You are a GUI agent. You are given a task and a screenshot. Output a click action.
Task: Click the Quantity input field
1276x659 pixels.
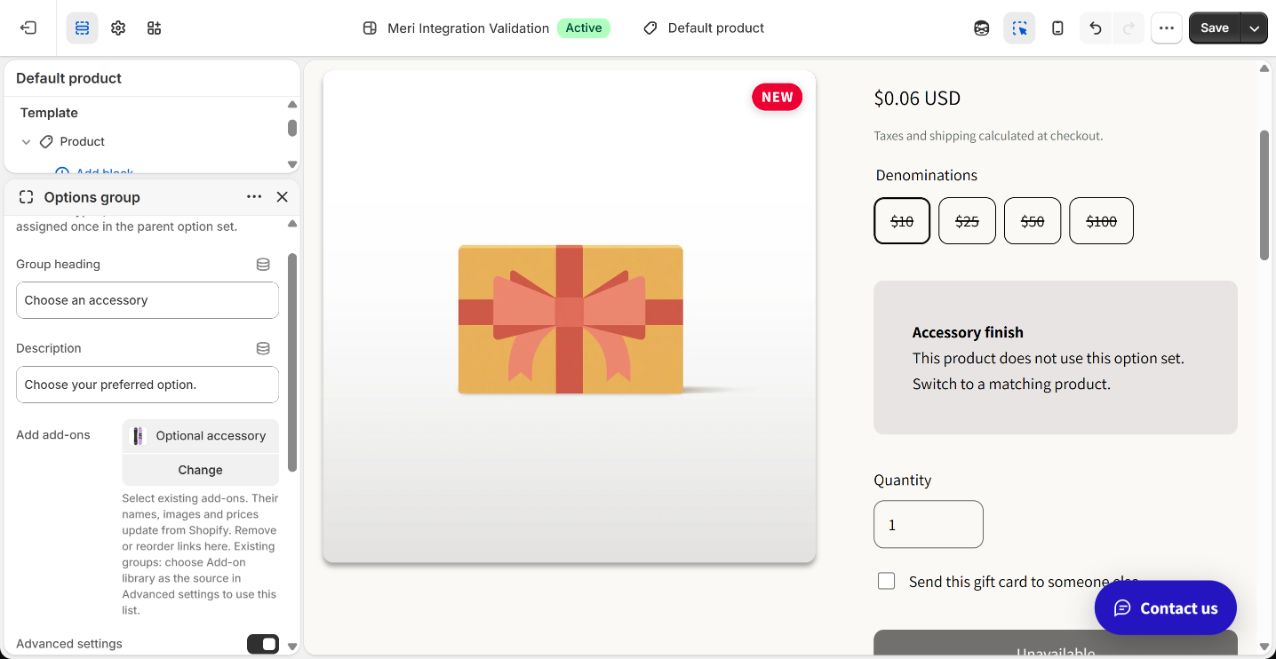tap(928, 524)
